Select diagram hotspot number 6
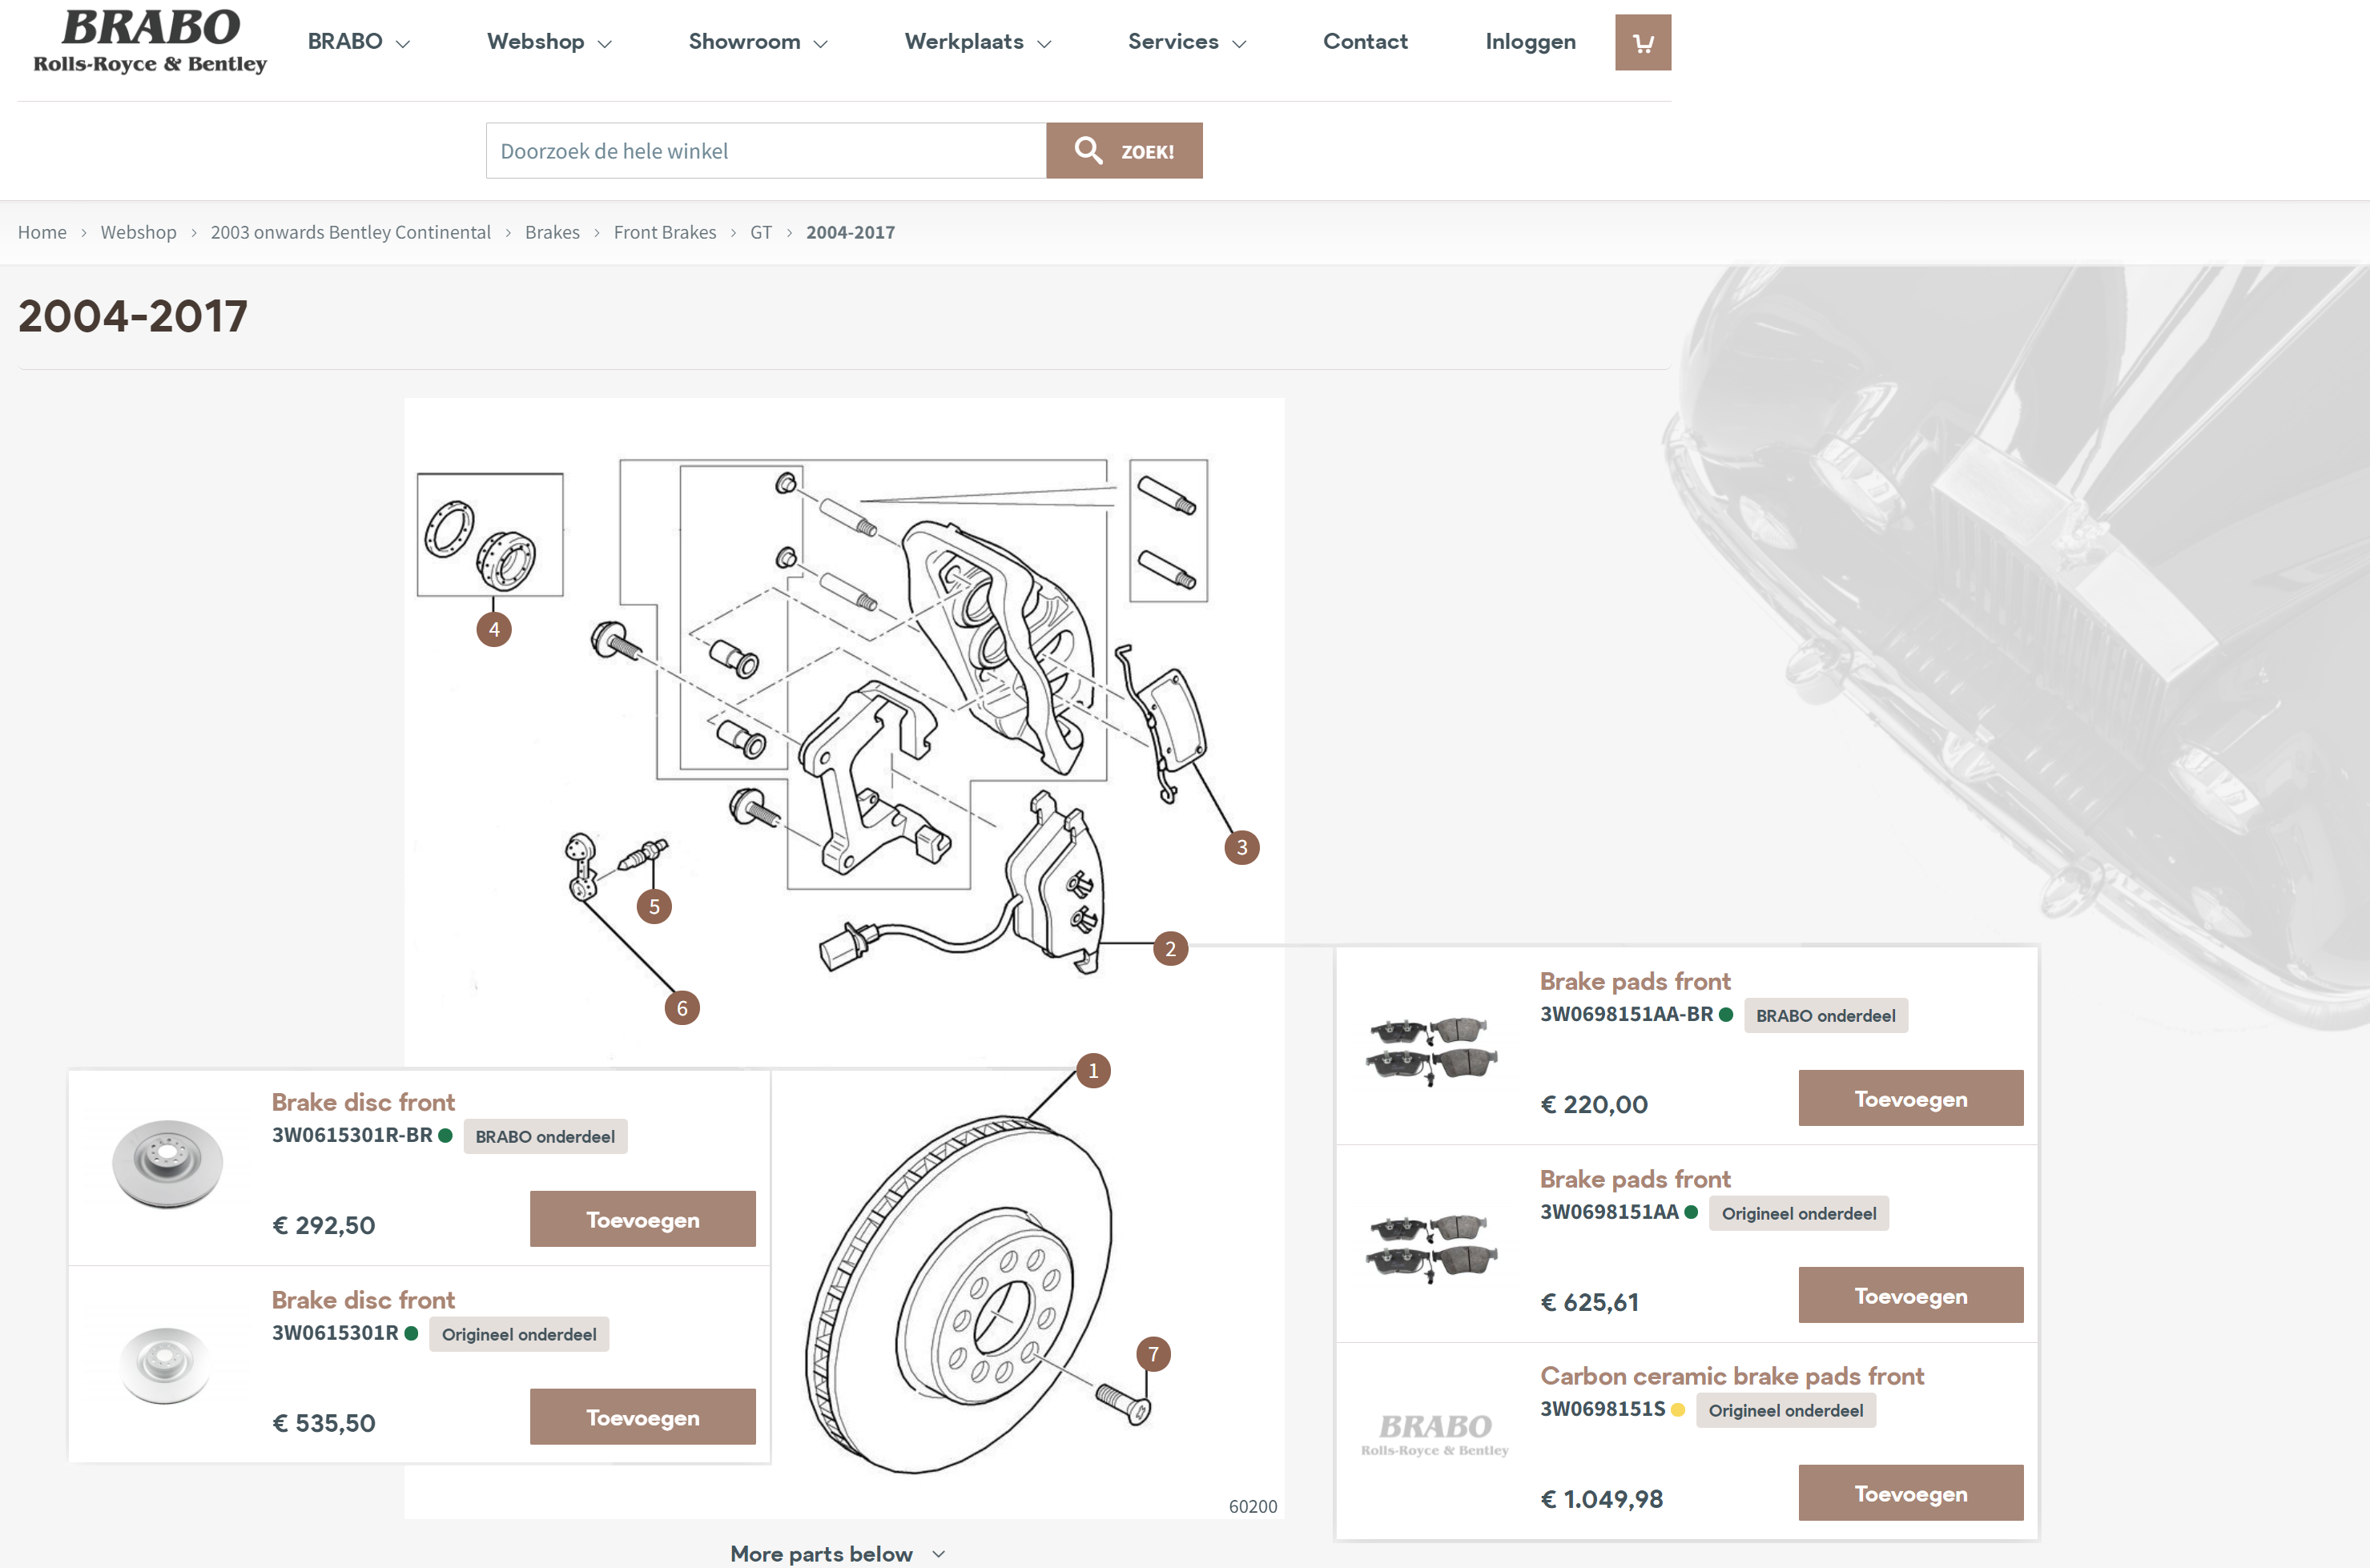This screenshot has height=1568, width=2370. point(682,1007)
